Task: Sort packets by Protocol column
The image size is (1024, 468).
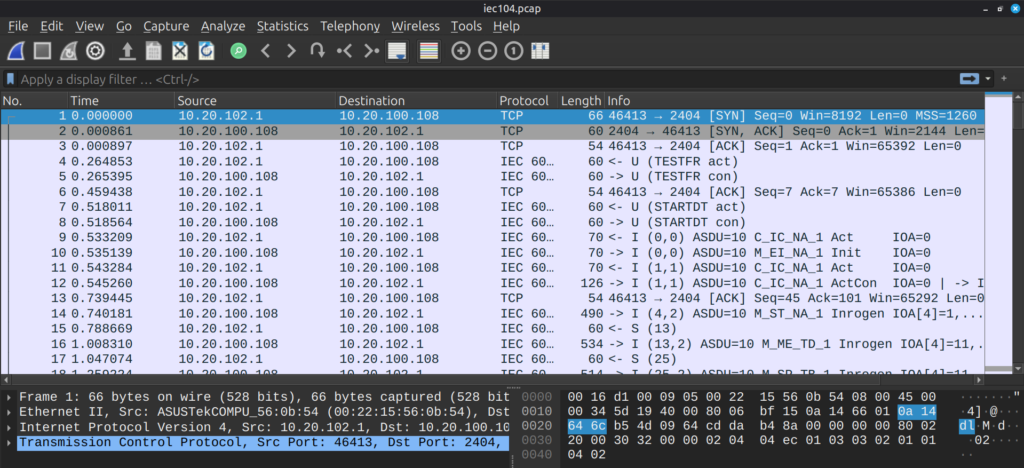Action: 526,101
